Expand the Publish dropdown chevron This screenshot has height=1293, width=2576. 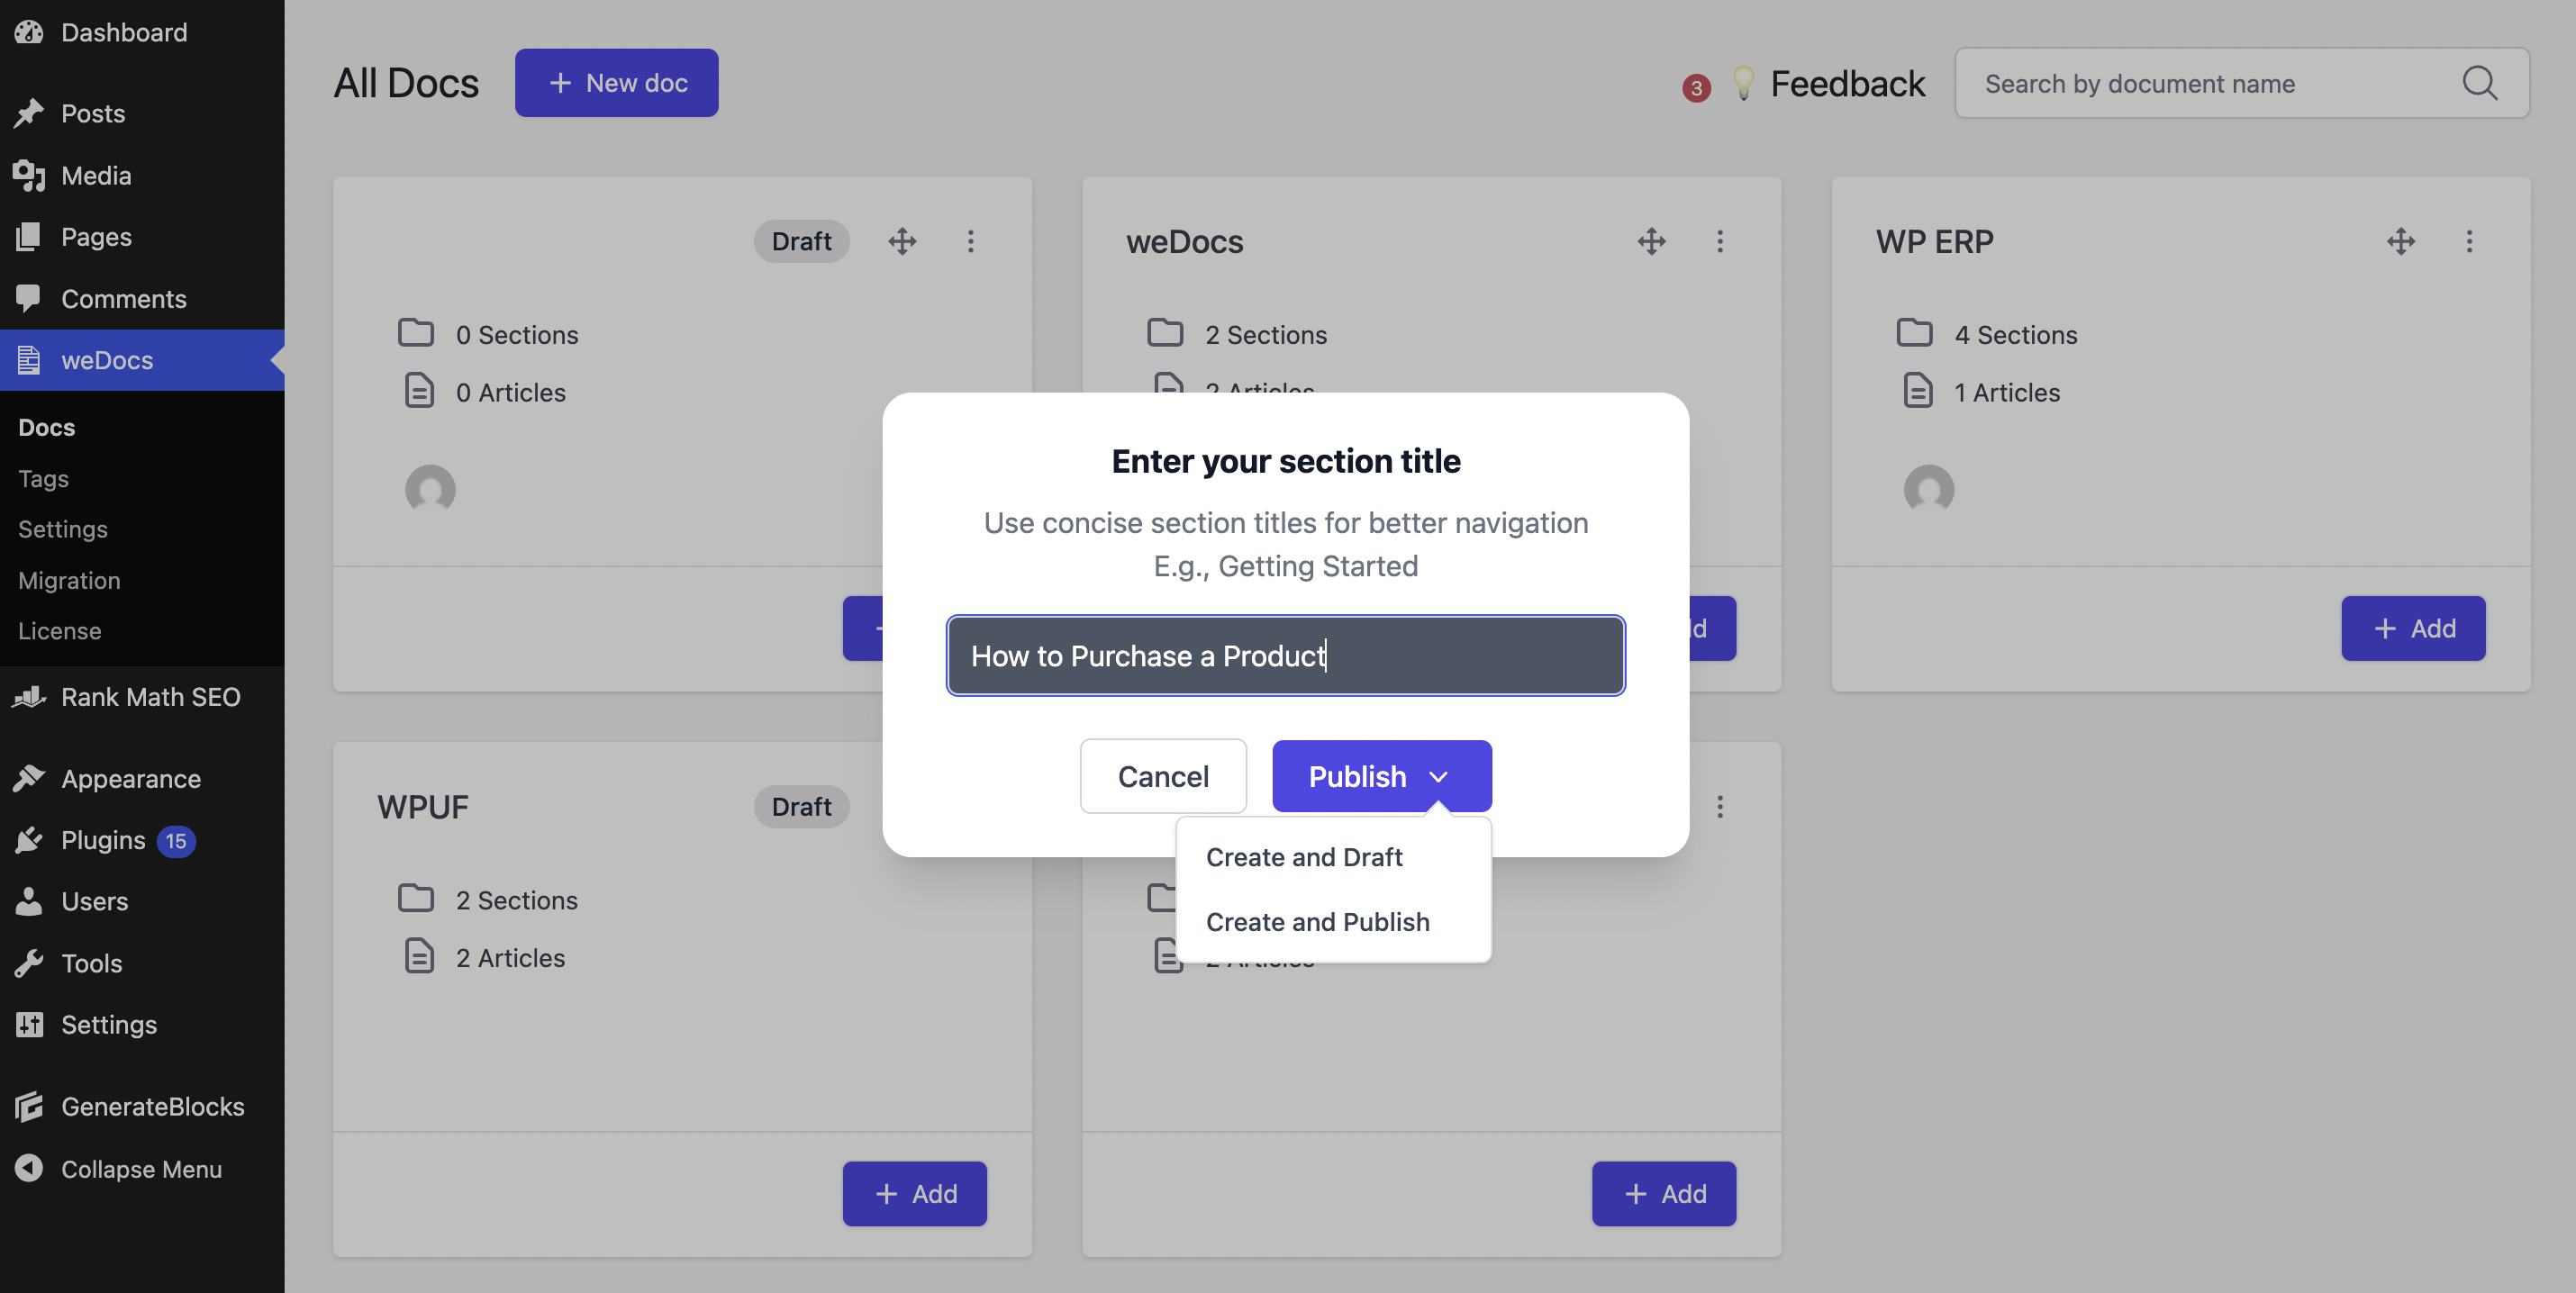[1439, 777]
